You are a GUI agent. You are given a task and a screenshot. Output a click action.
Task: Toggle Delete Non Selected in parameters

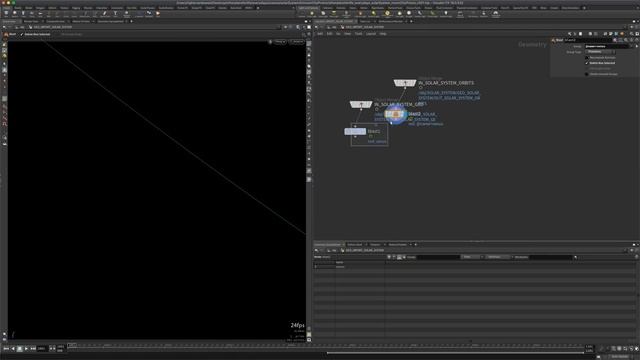[587, 63]
